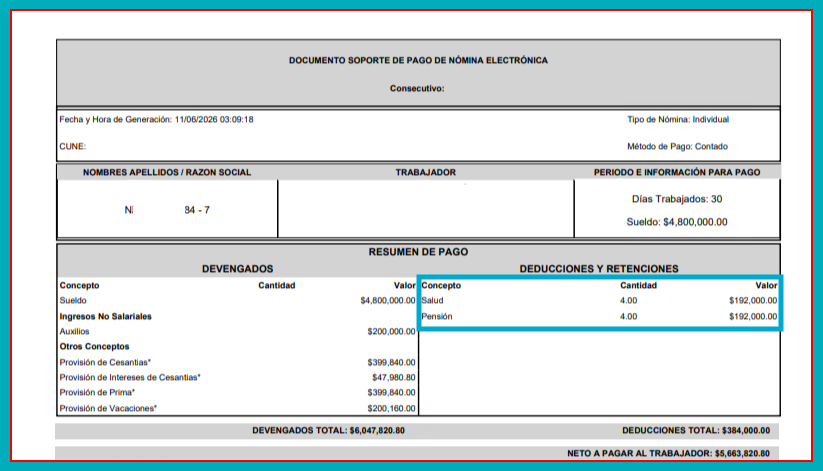
Task: Click 'Provisión de Prima*' row label
Action: [x=97, y=392]
